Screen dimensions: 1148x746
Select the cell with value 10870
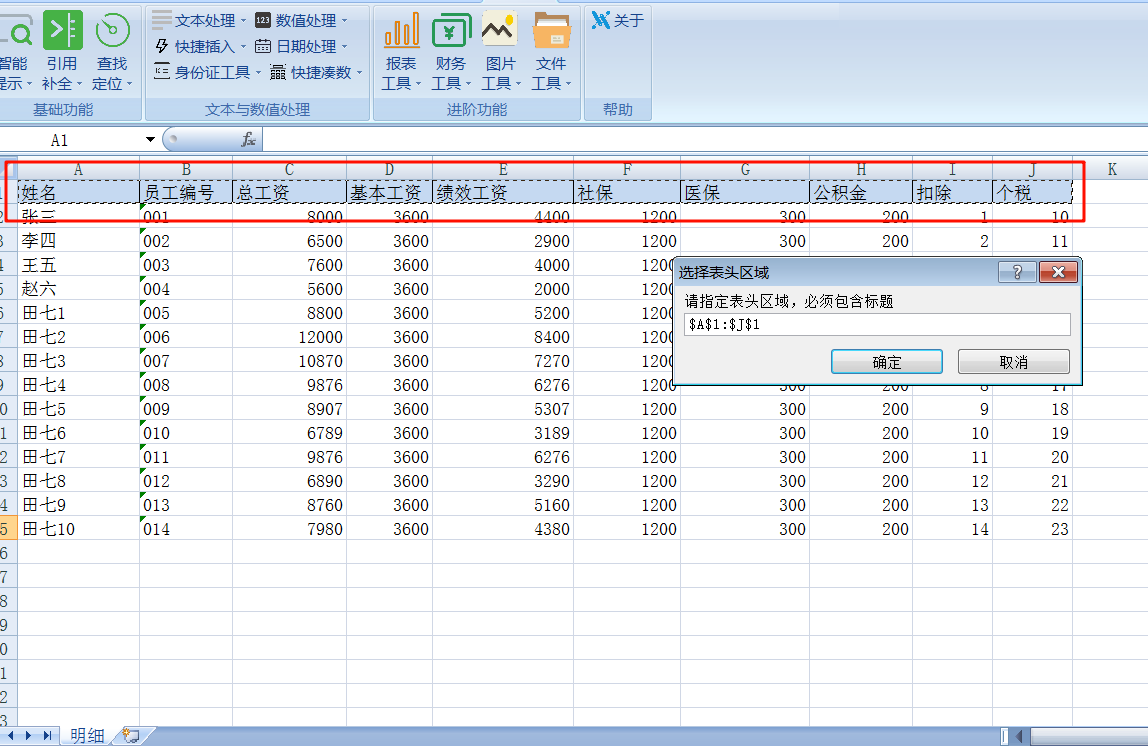[289, 361]
